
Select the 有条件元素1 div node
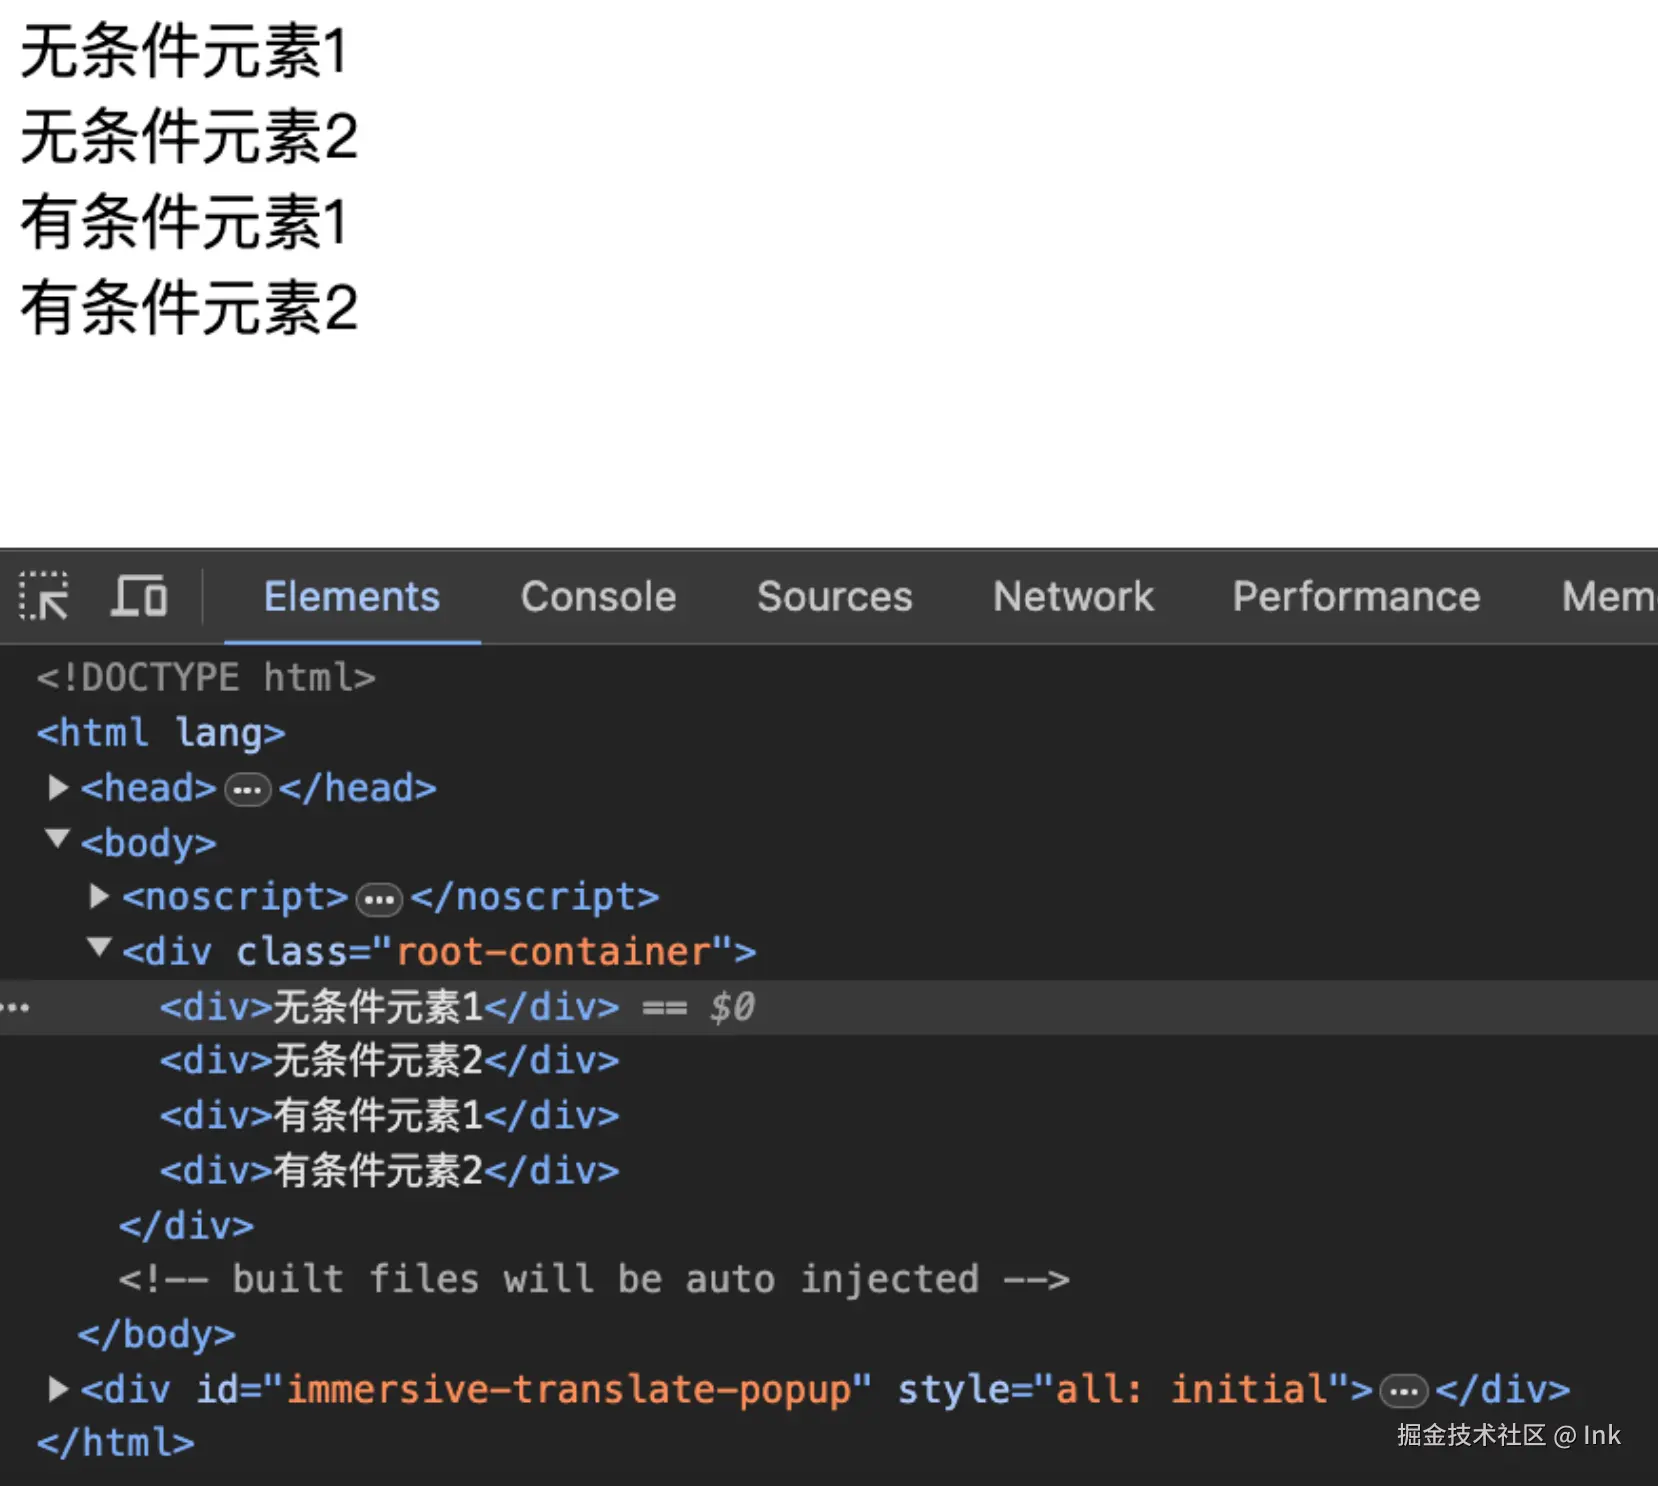coord(389,1116)
